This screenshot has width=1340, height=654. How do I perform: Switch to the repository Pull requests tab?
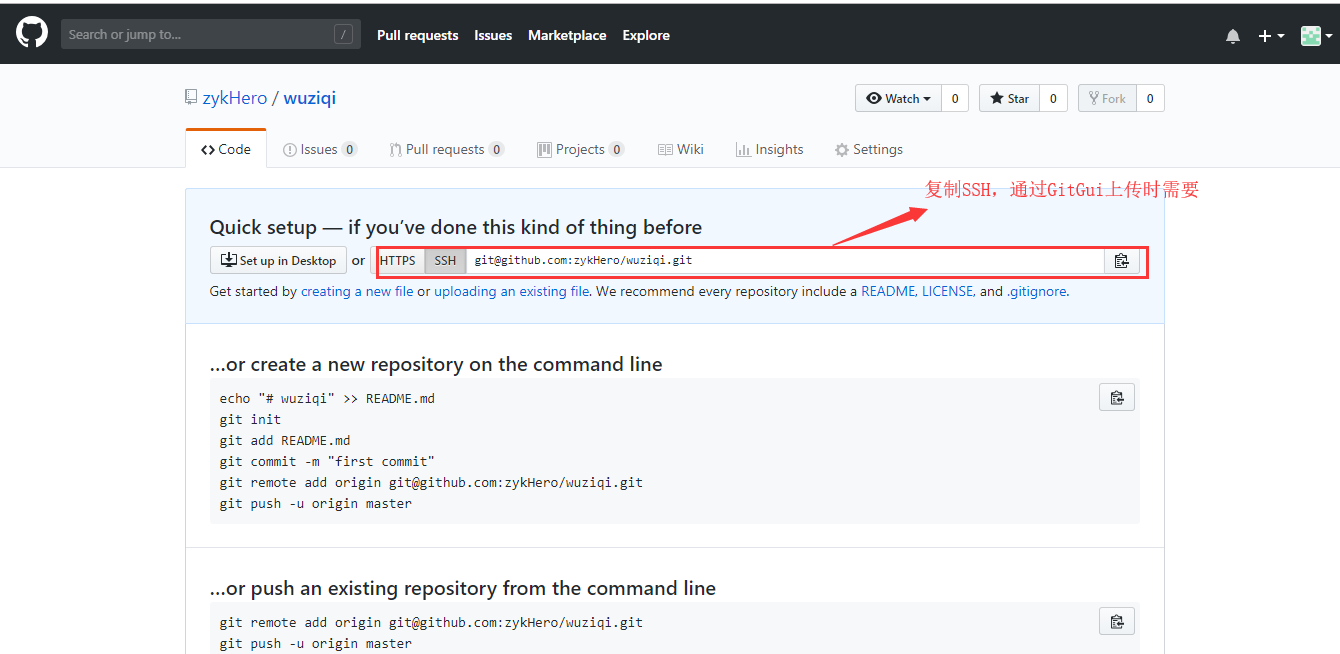[x=447, y=149]
